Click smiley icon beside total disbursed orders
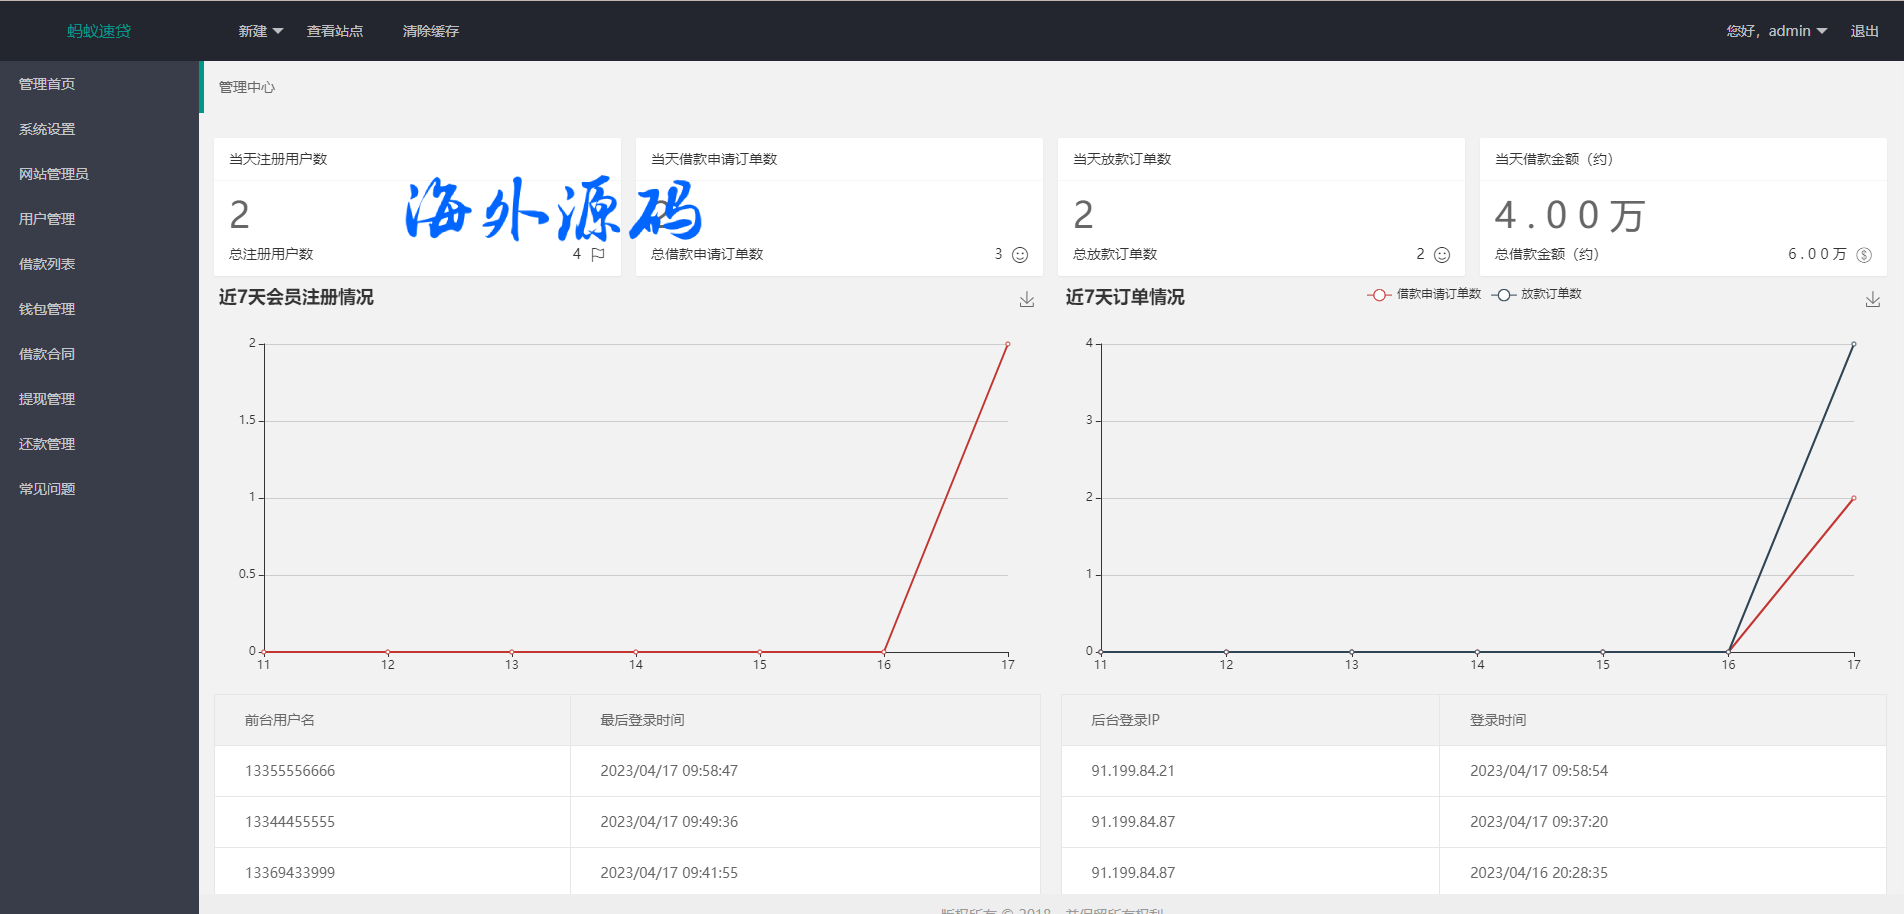The width and height of the screenshot is (1904, 914). click(1441, 255)
